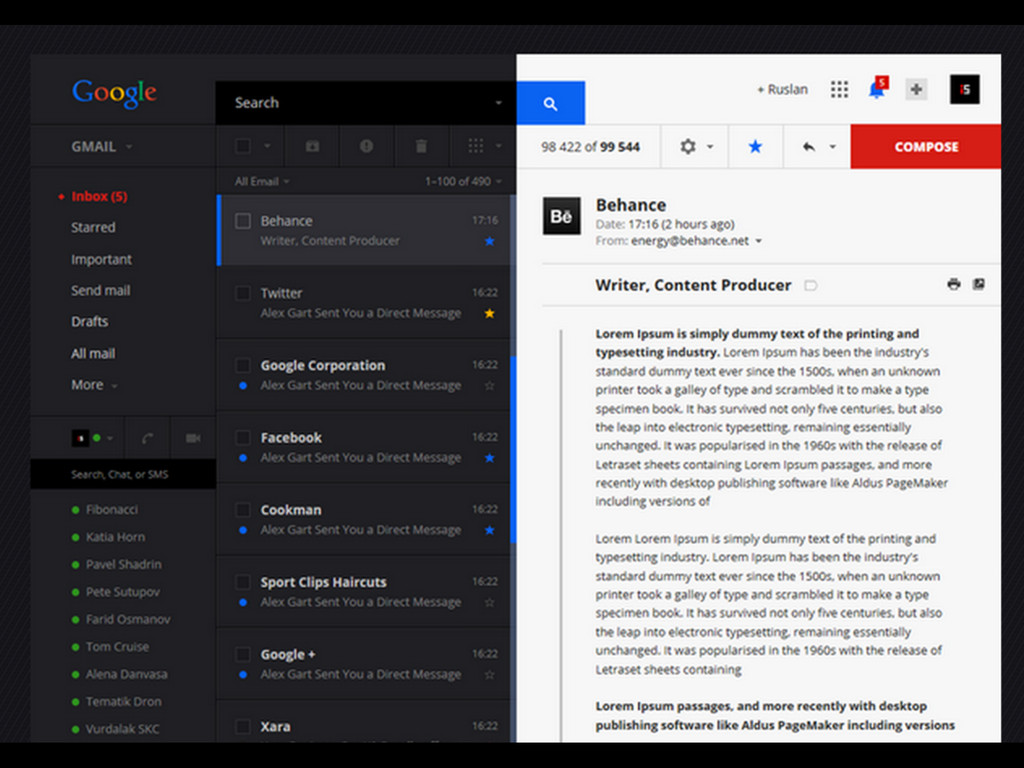
Task: Click the Search, Chat, or SMS field
Action: point(123,474)
